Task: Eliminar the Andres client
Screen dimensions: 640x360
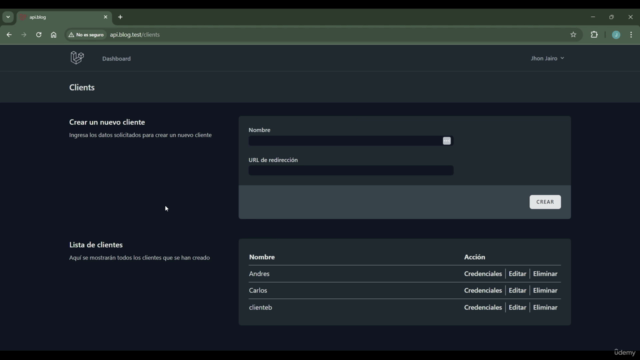Action: click(x=545, y=273)
